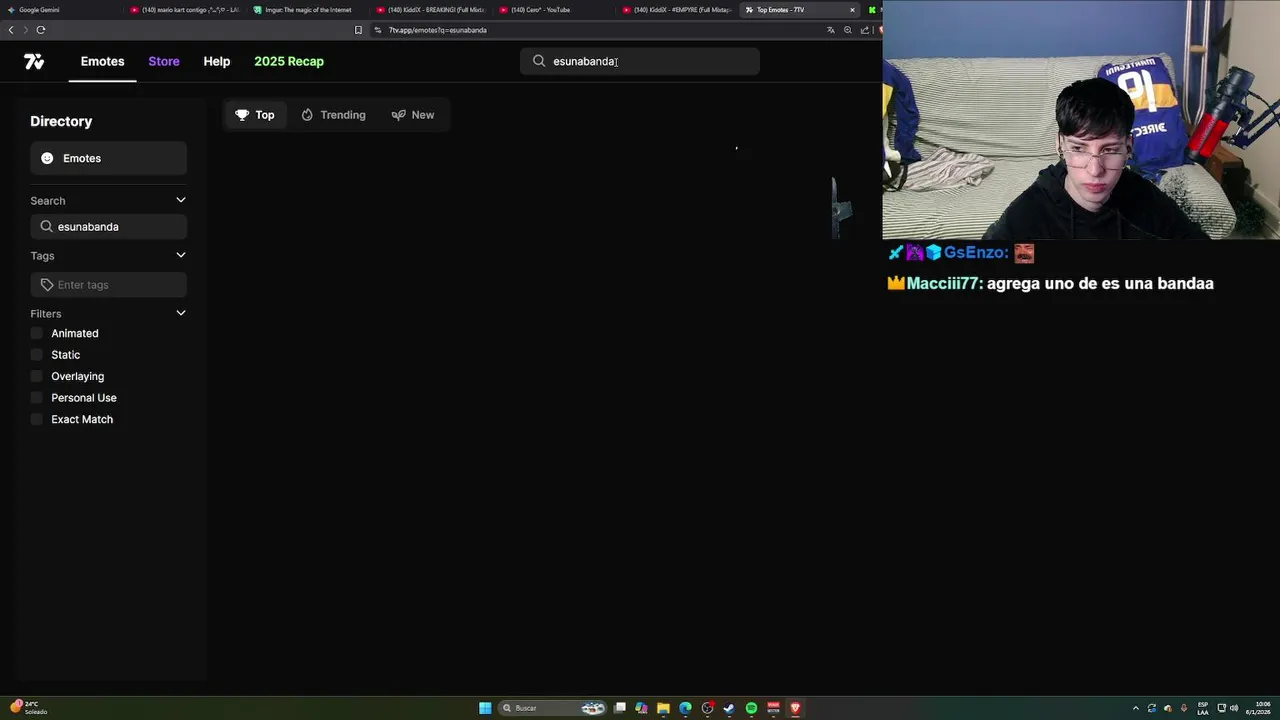
Task: Click the flame icon on the Trending tab
Action: (307, 115)
